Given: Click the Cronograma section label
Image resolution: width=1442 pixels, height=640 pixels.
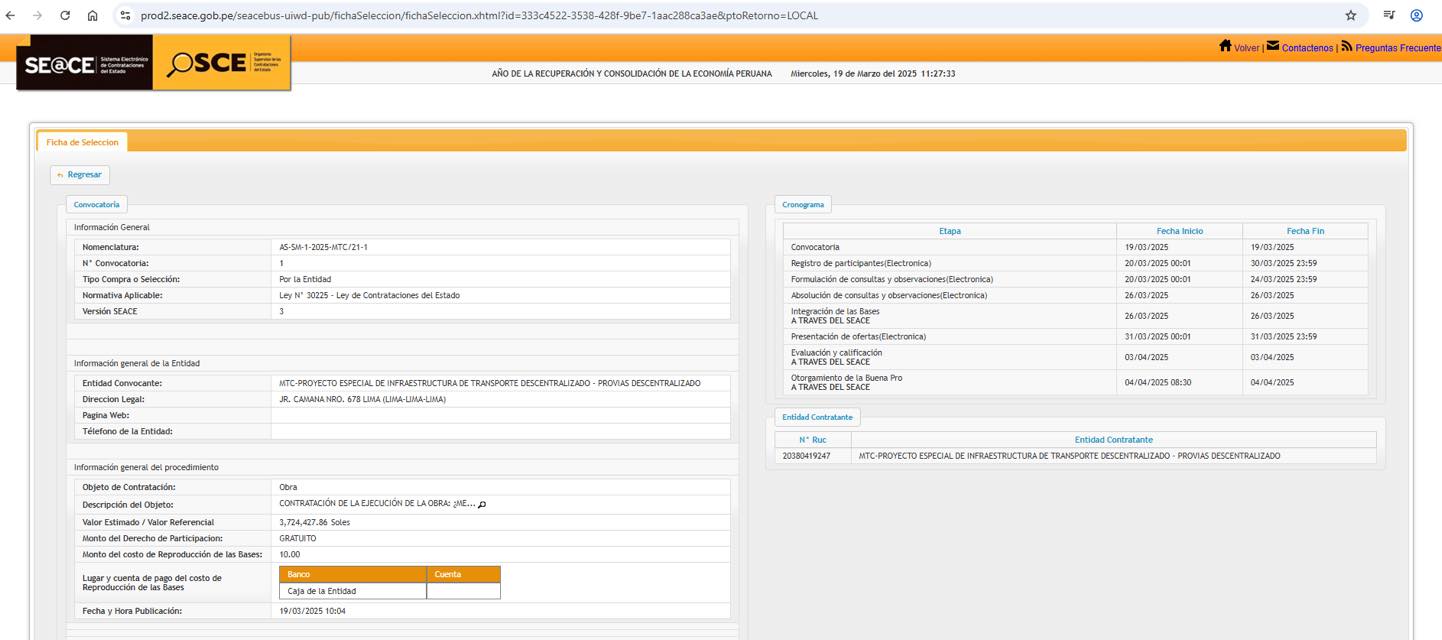Looking at the screenshot, I should click(803, 204).
